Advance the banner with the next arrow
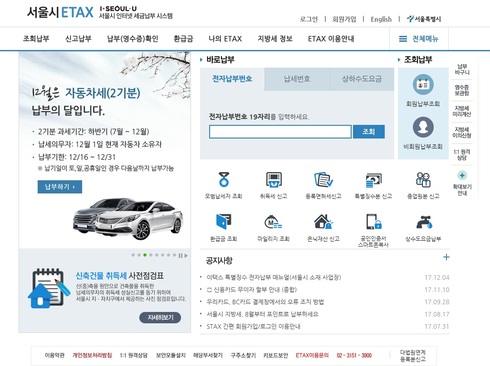This screenshot has width=490, height=366. pyautogui.click(x=186, y=256)
